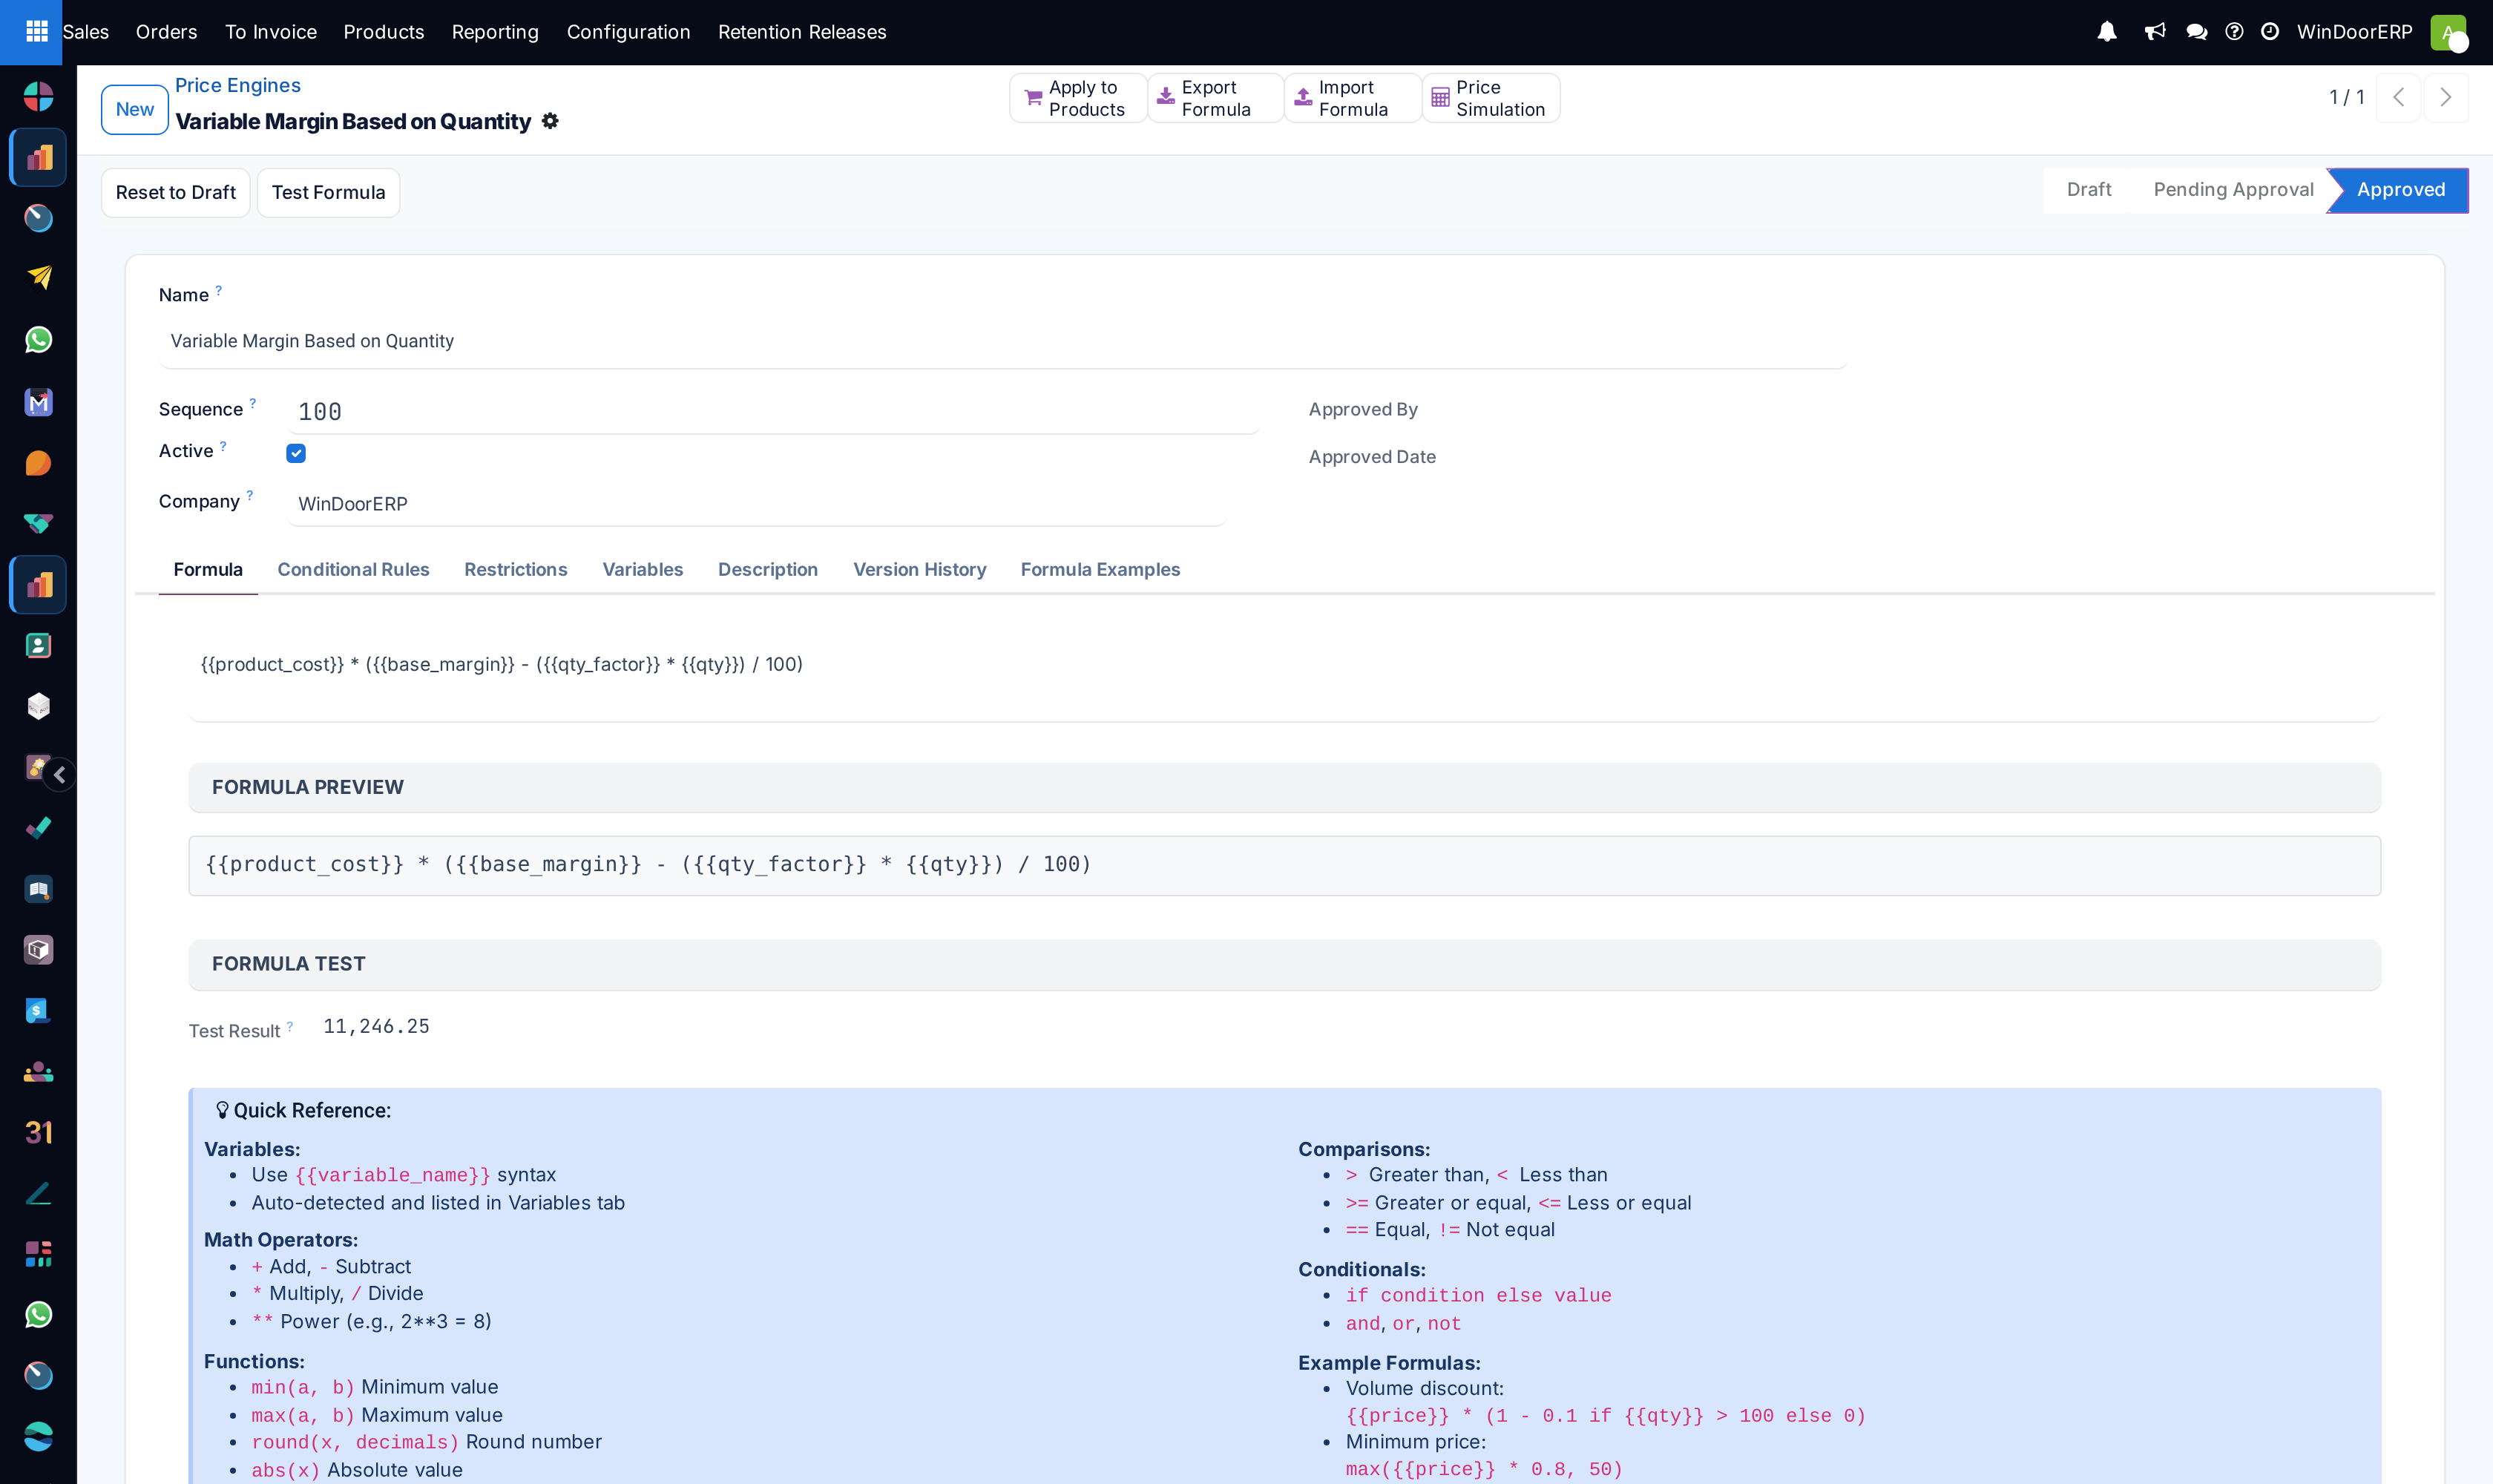
Task: Open the yellow paper plane app icon
Action: tap(38, 277)
